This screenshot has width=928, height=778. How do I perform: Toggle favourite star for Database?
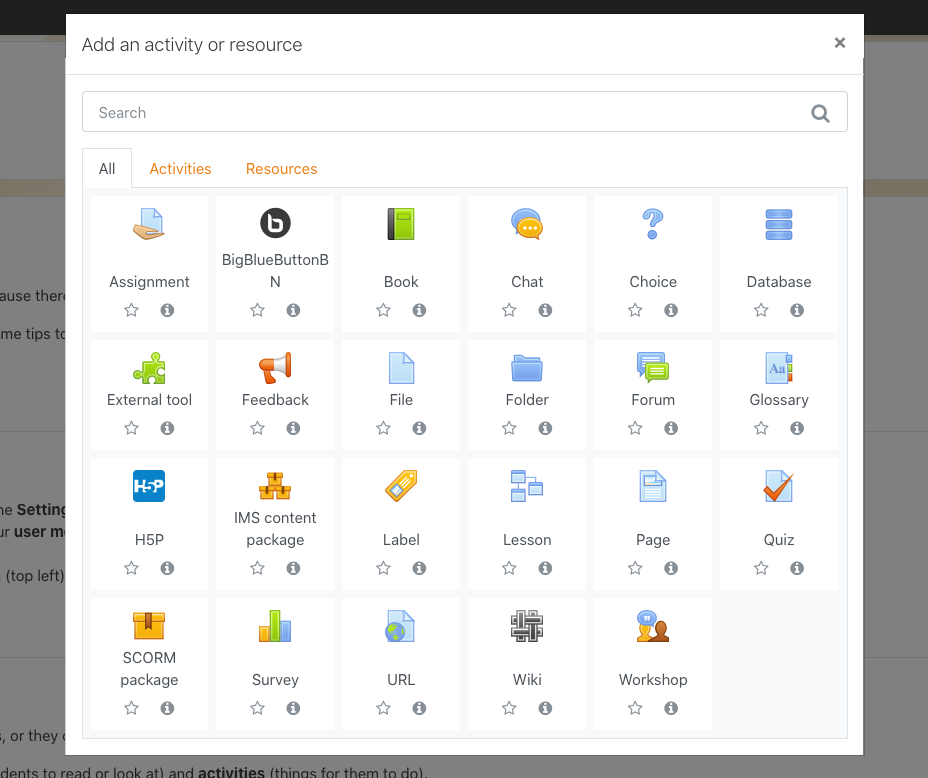(x=761, y=309)
